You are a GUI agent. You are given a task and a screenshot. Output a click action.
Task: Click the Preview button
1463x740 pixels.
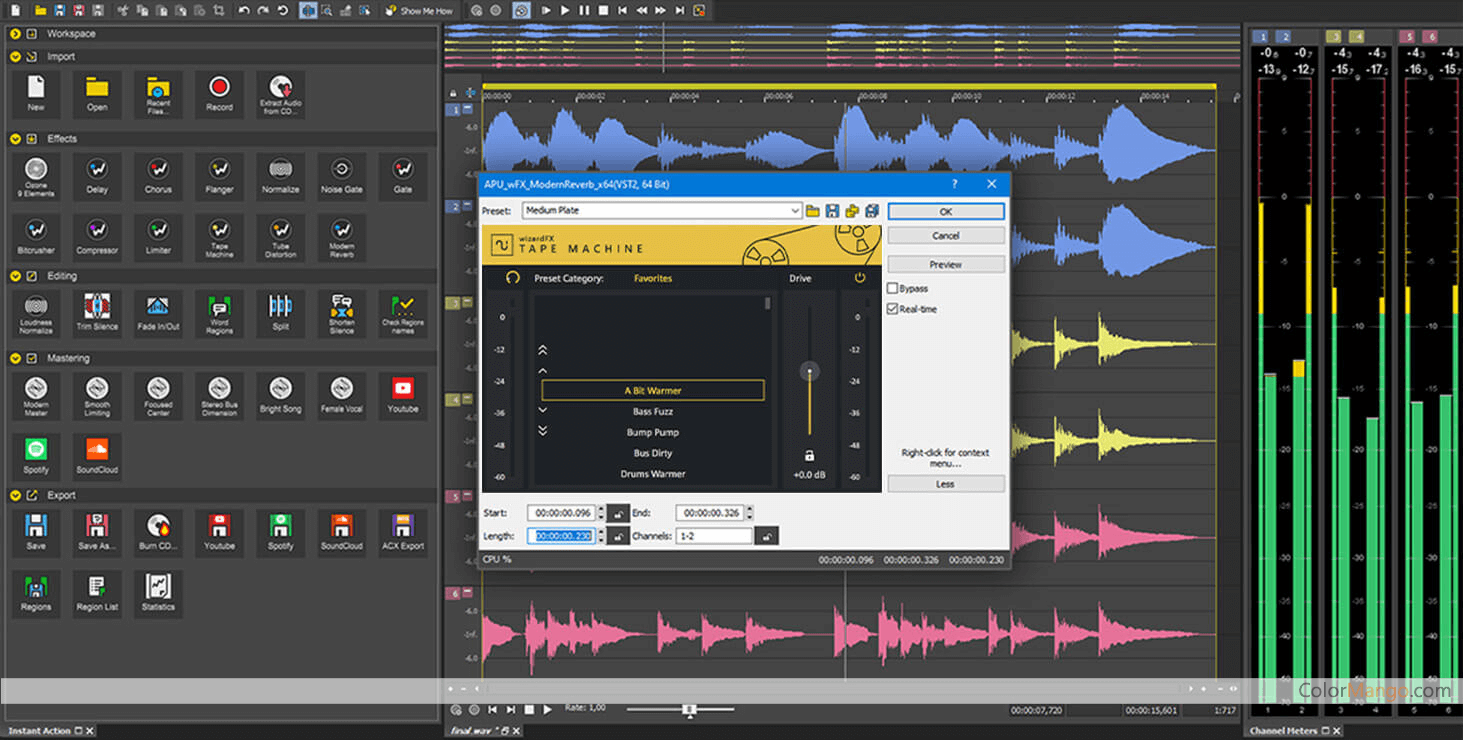click(945, 265)
